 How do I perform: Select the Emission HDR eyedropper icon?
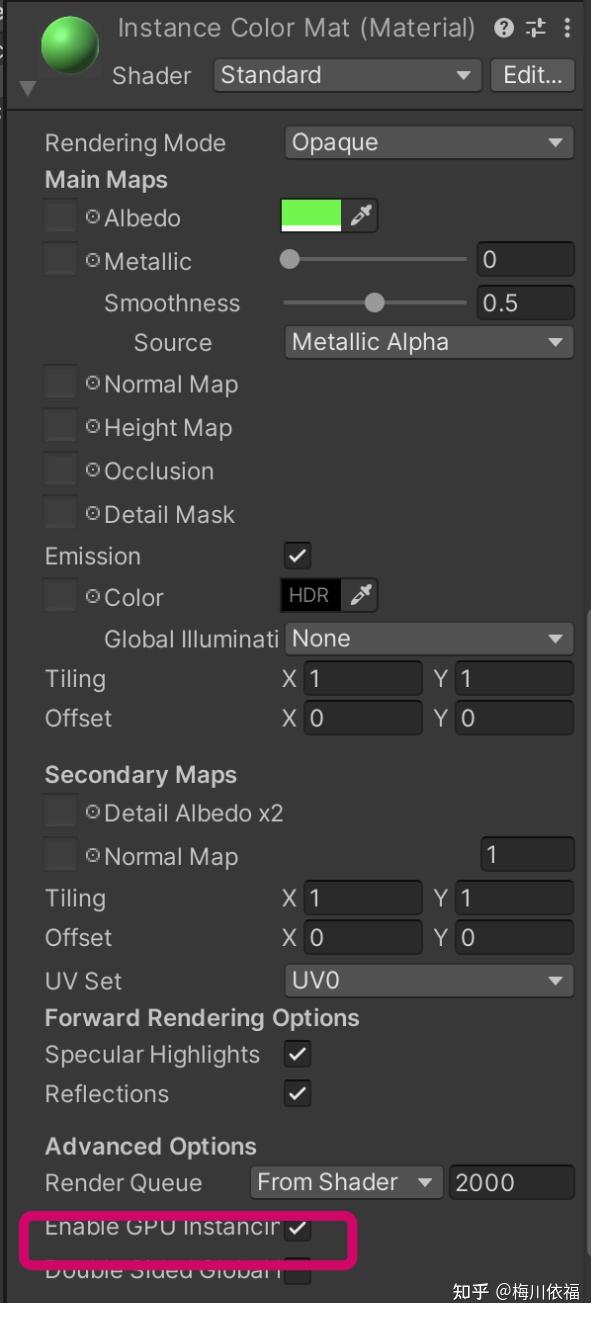click(359, 594)
